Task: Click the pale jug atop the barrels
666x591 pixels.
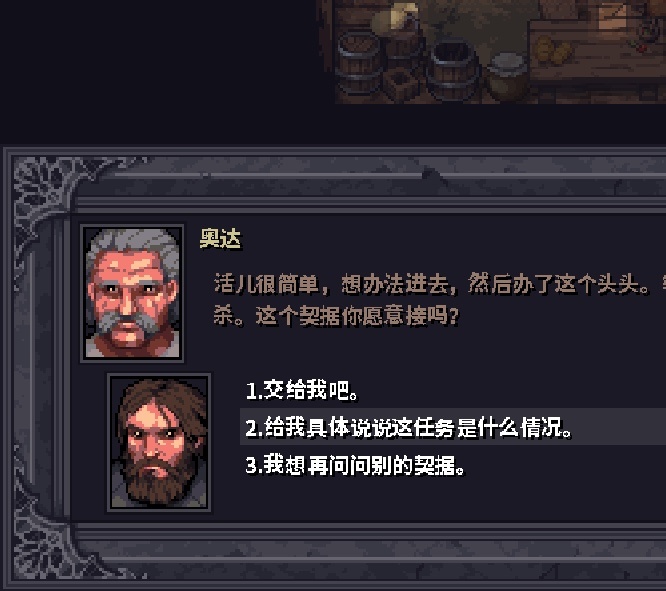Action: (395, 17)
